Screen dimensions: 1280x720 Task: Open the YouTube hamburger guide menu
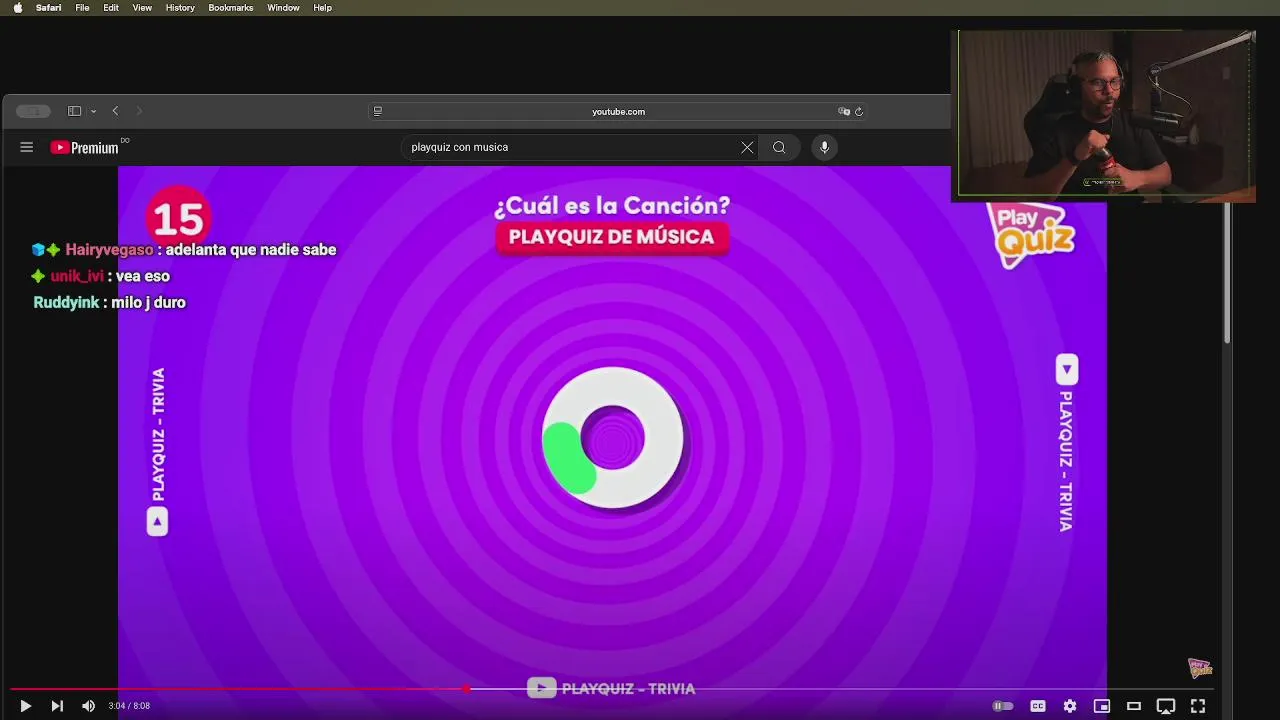click(x=26, y=147)
